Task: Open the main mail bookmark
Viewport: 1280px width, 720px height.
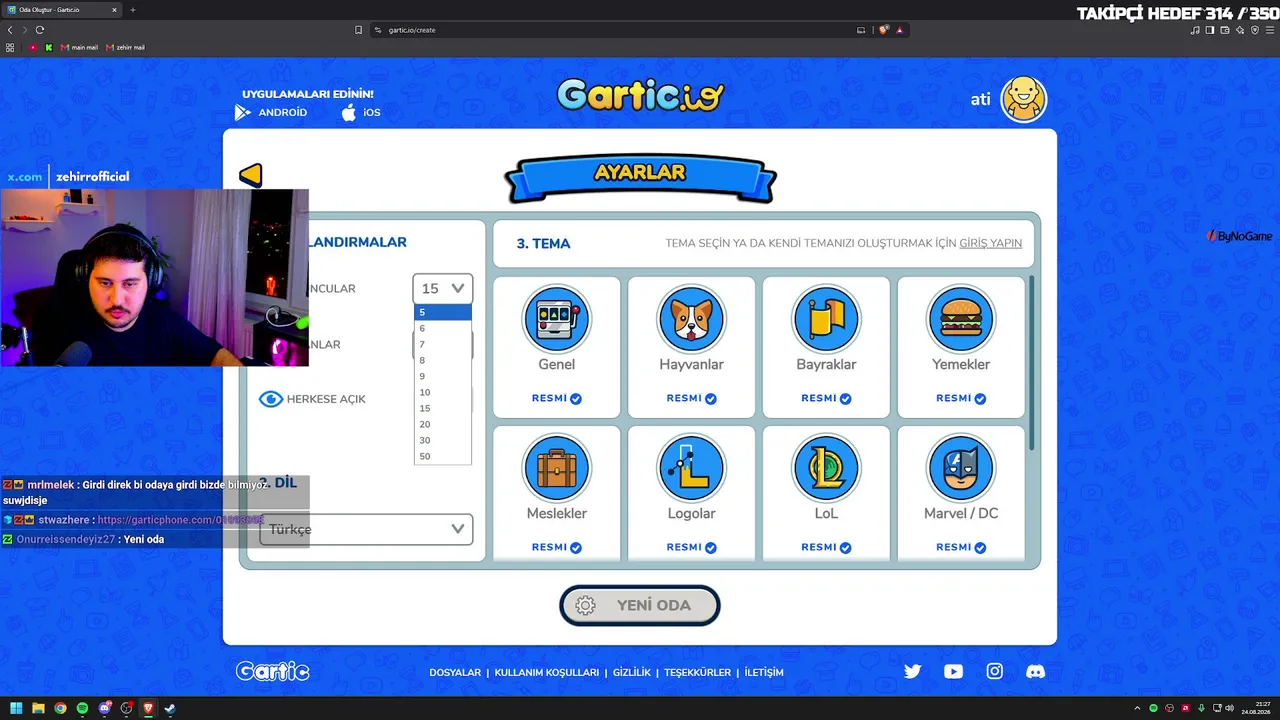Action: pyautogui.click(x=79, y=47)
